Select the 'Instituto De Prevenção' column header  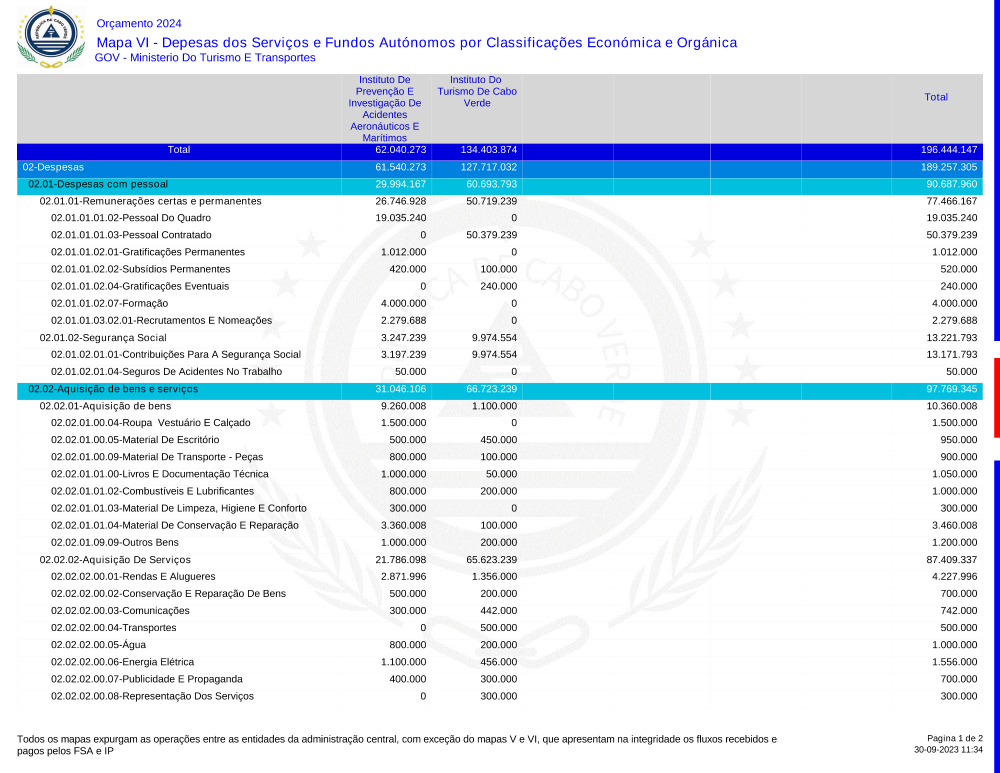tap(385, 108)
